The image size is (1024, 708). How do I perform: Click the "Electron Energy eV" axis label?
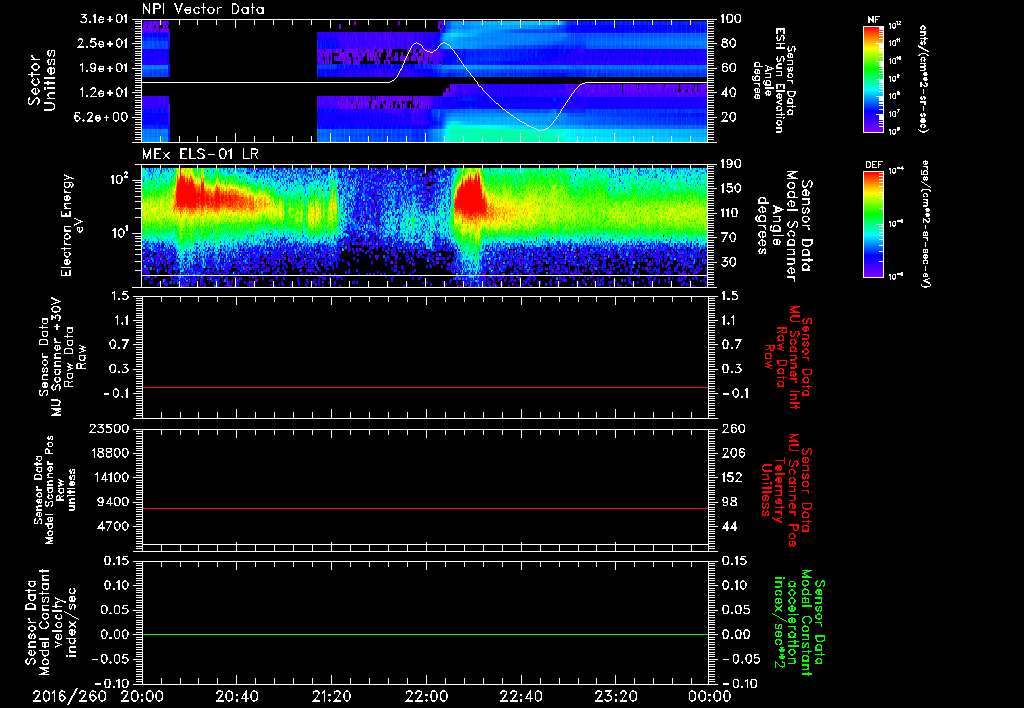(73, 225)
